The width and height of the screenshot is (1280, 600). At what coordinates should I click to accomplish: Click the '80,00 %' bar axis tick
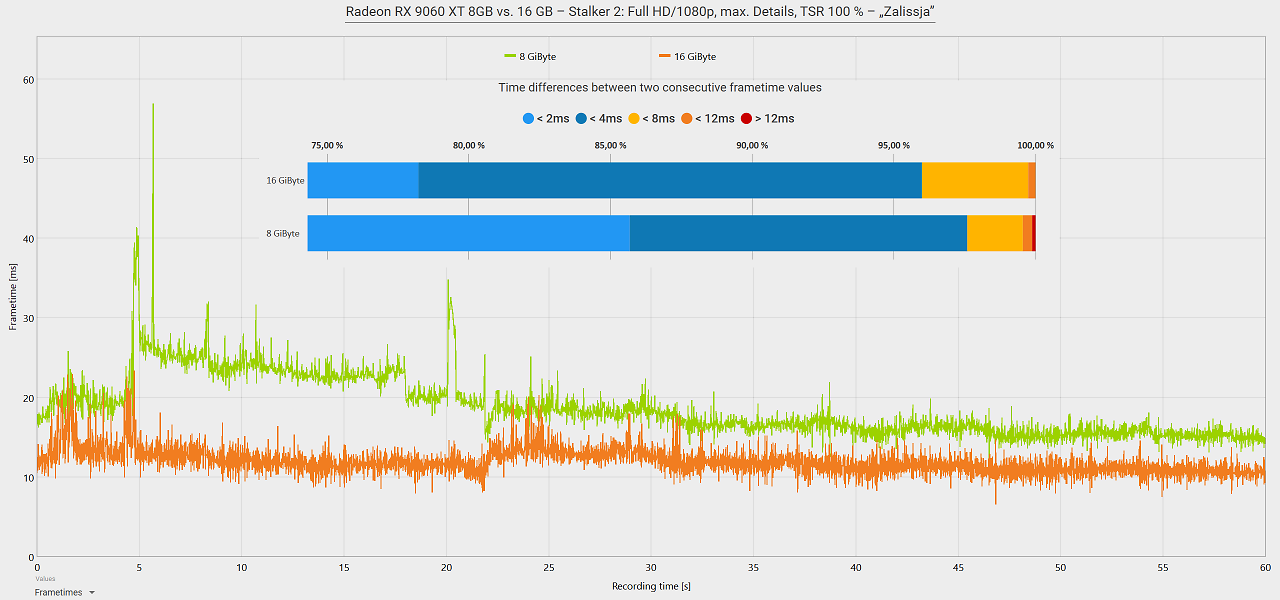tap(468, 145)
